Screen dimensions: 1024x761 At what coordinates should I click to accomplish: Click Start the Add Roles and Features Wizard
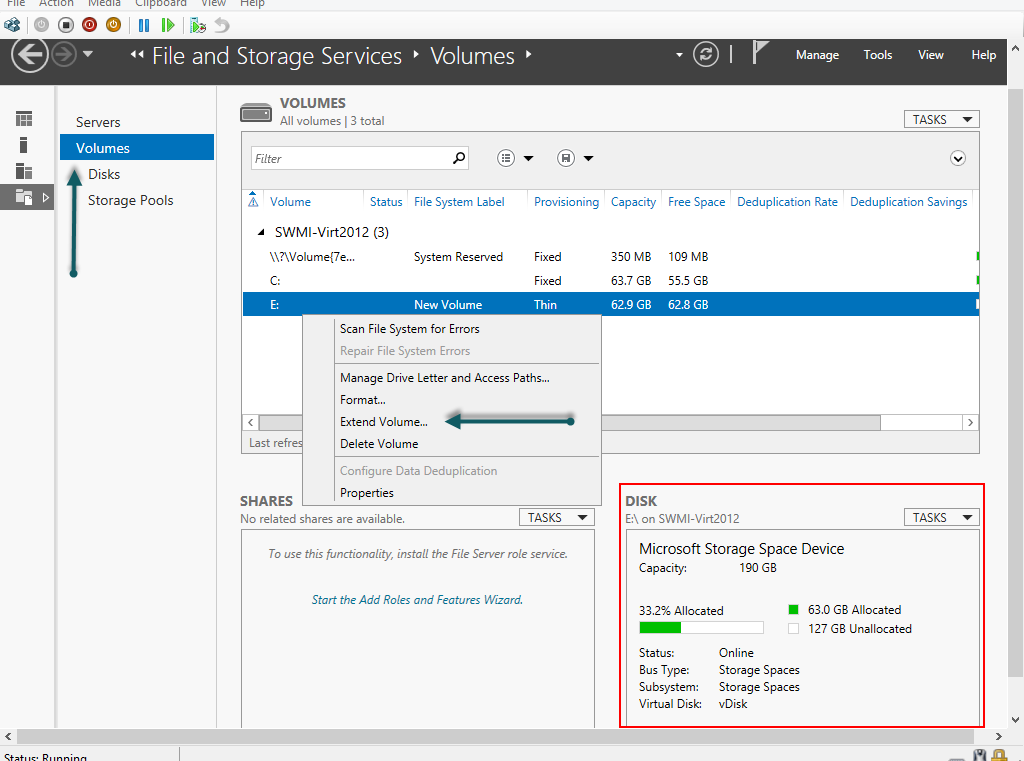[417, 600]
